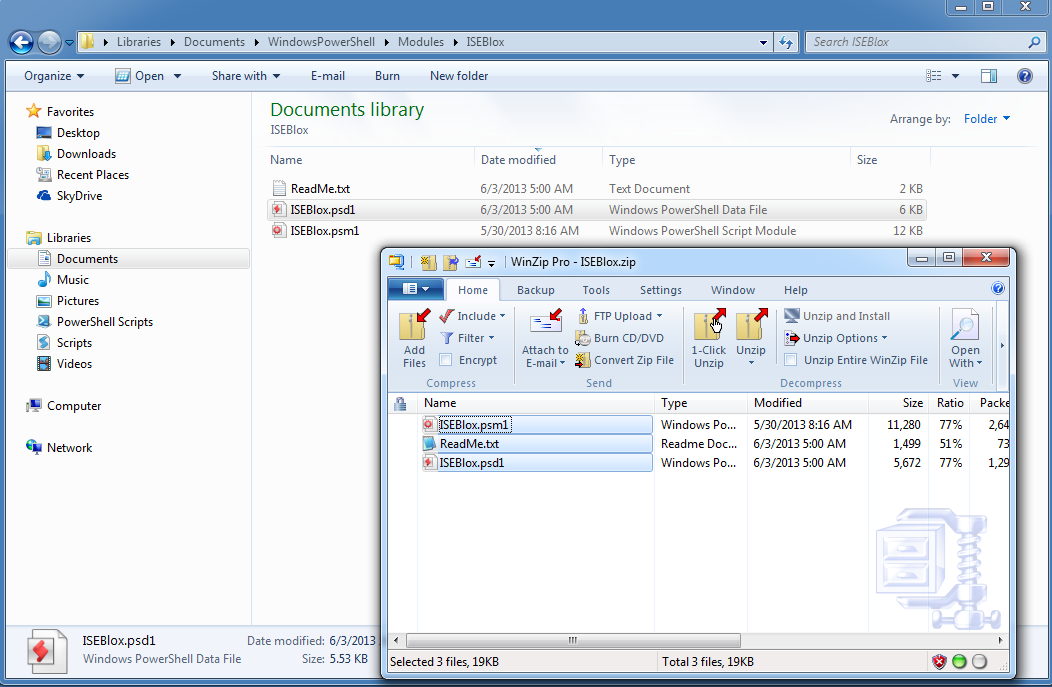Open the Filter dropdown in WinZip
Image resolution: width=1052 pixels, height=687 pixels.
[x=468, y=338]
